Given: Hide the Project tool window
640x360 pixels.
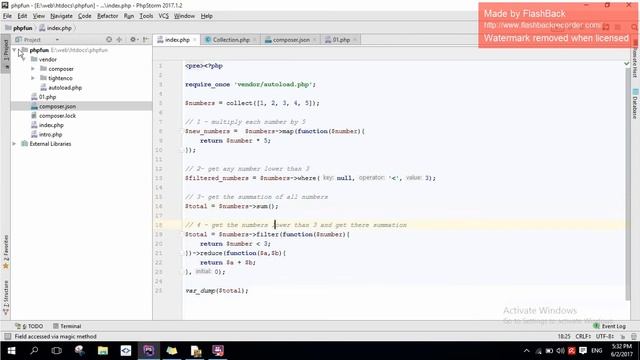Looking at the screenshot, I should coord(146,40).
